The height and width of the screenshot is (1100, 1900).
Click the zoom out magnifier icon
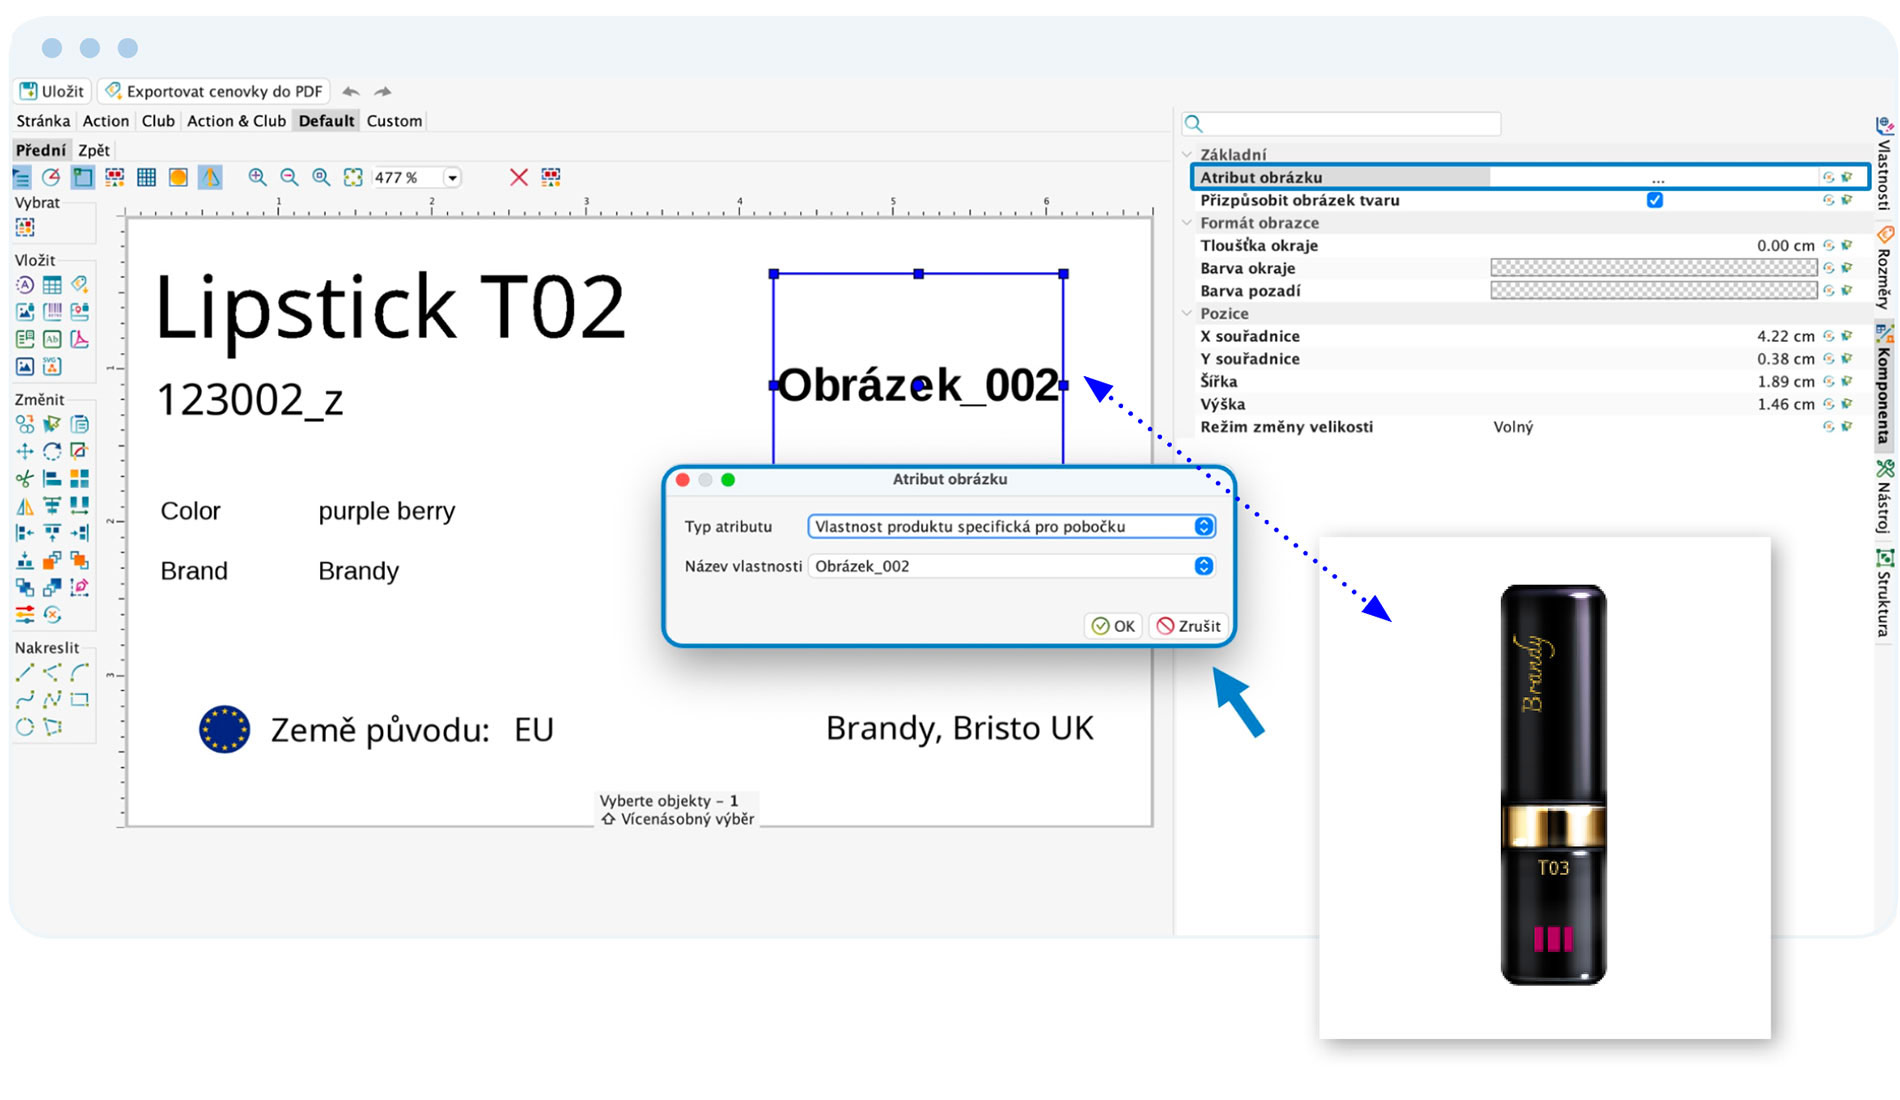289,177
